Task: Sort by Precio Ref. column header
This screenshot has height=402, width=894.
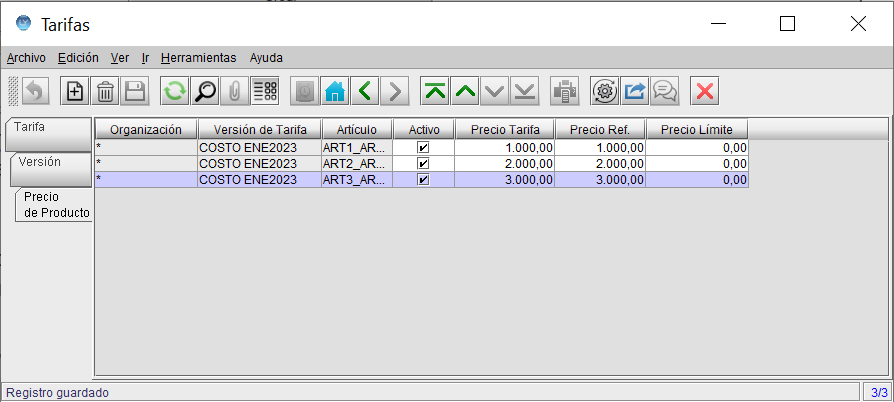Action: coord(600,130)
